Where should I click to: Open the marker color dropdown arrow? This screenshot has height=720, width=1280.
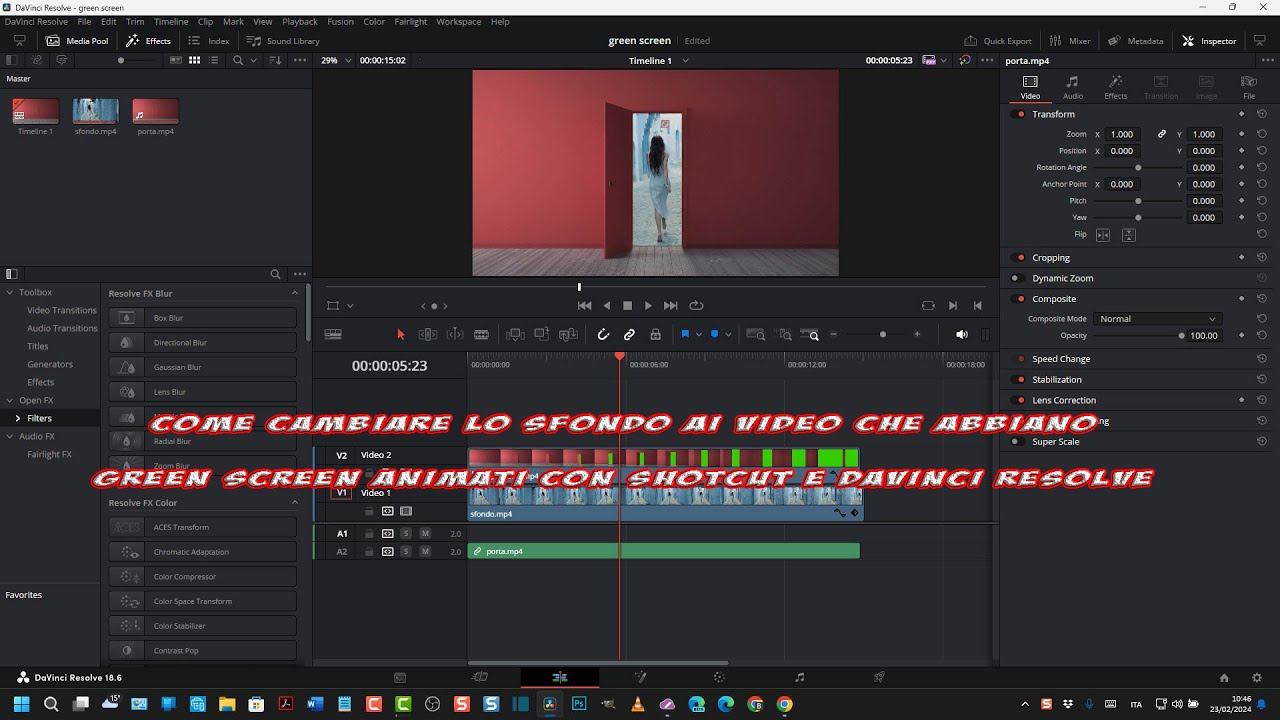click(x=728, y=335)
